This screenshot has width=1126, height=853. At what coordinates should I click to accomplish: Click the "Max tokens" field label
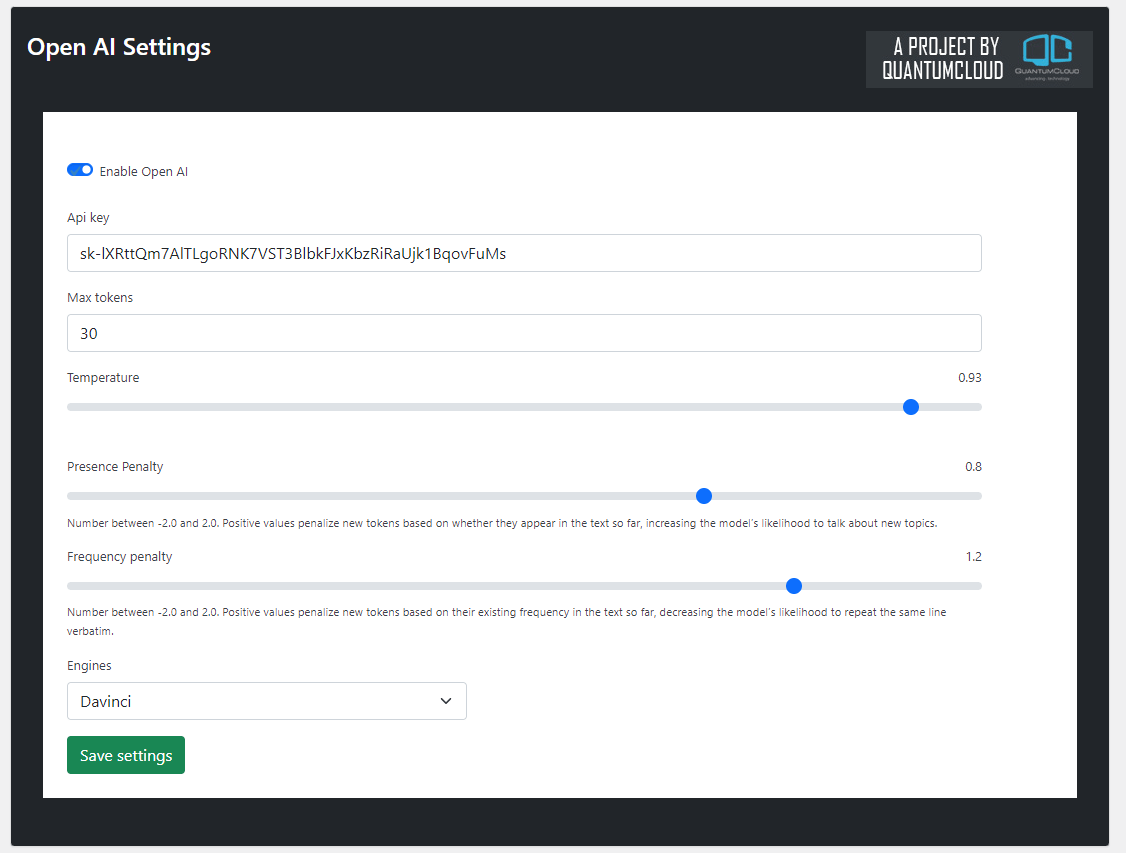100,297
